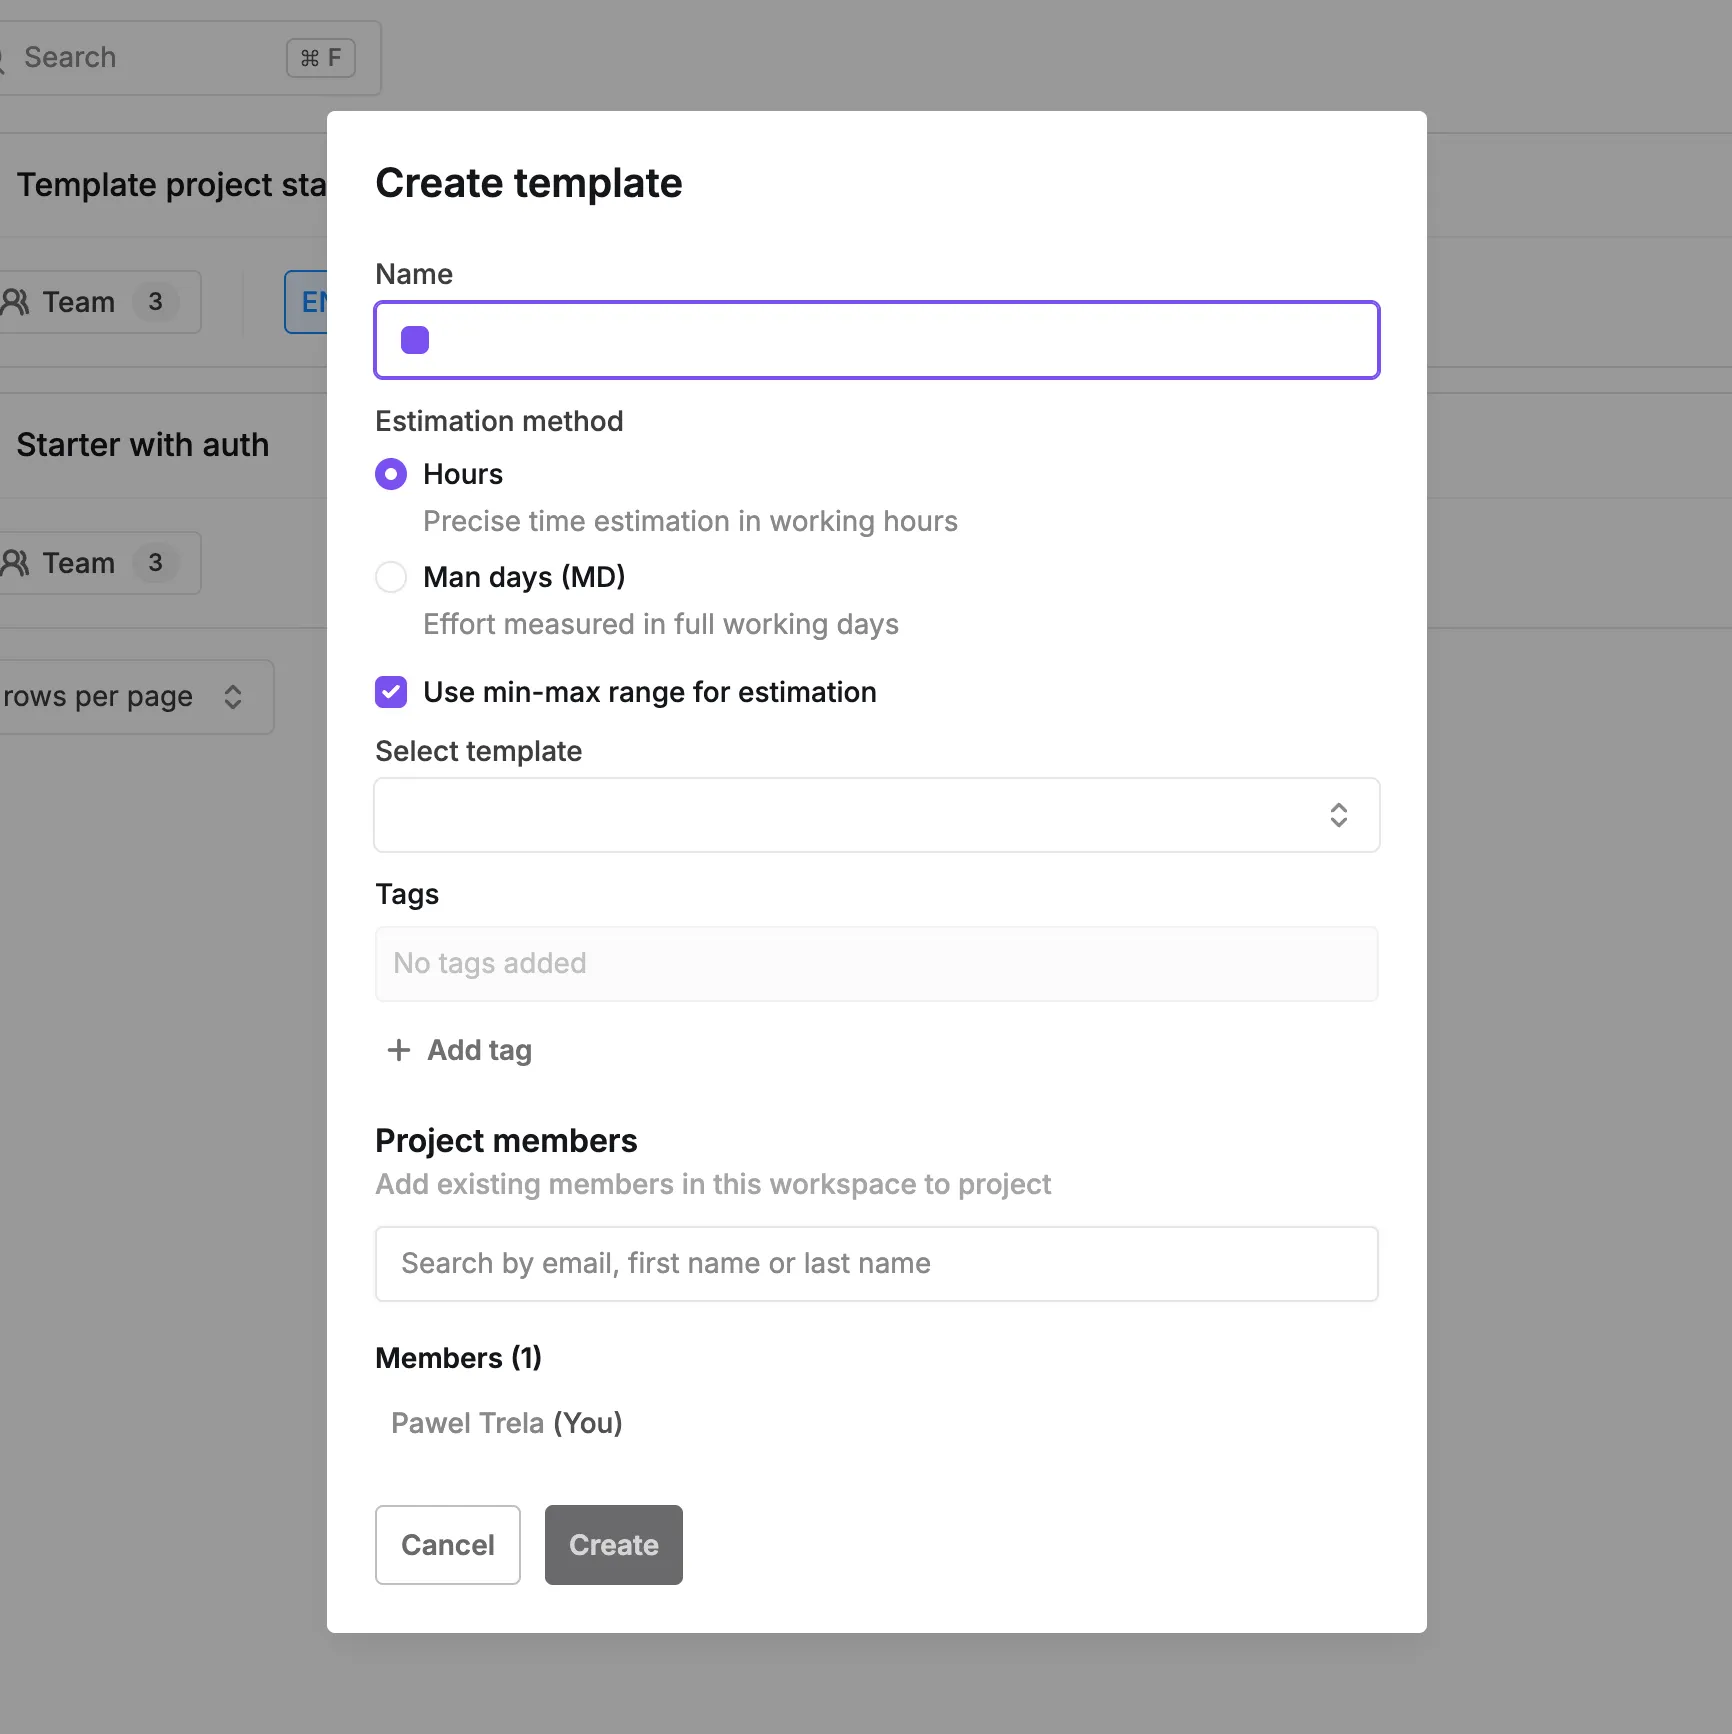This screenshot has height=1734, width=1732.
Task: Disable Use min-max range for estimation
Action: (x=391, y=692)
